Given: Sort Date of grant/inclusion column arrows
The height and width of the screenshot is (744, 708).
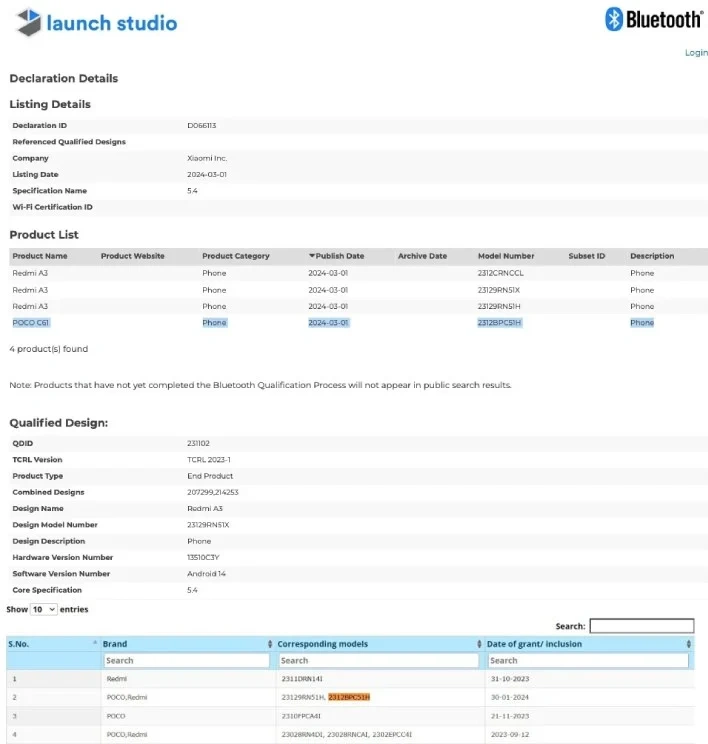Looking at the screenshot, I should pyautogui.click(x=689, y=644).
